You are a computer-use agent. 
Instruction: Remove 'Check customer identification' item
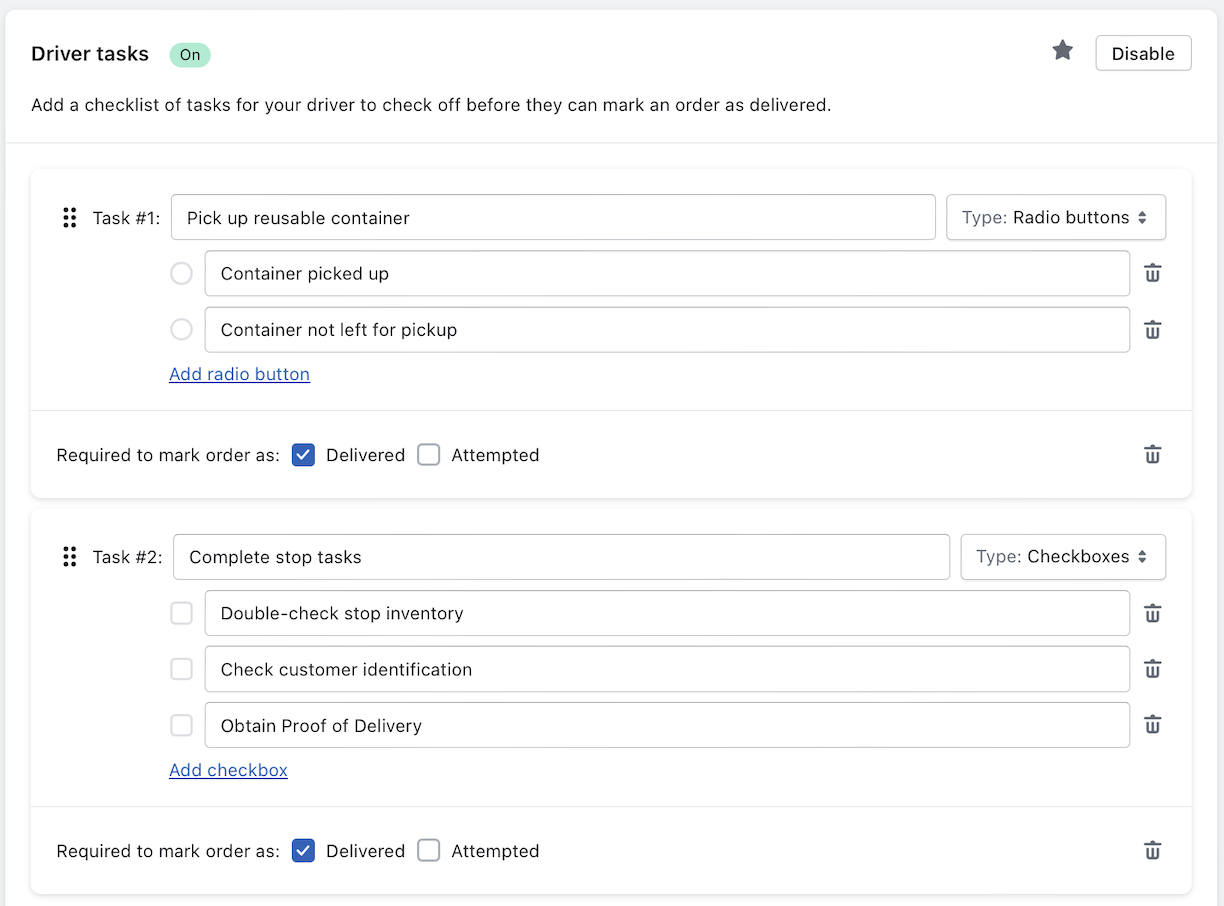tap(1152, 669)
